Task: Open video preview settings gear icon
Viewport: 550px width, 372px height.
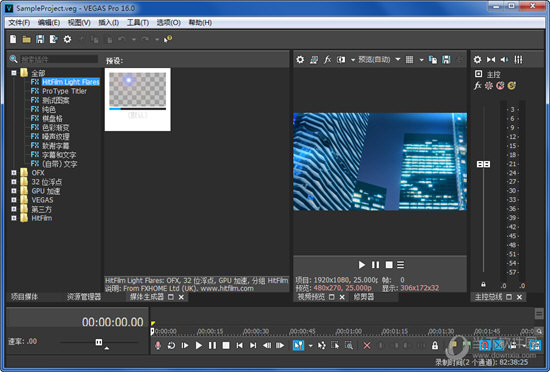Action: click(x=300, y=60)
